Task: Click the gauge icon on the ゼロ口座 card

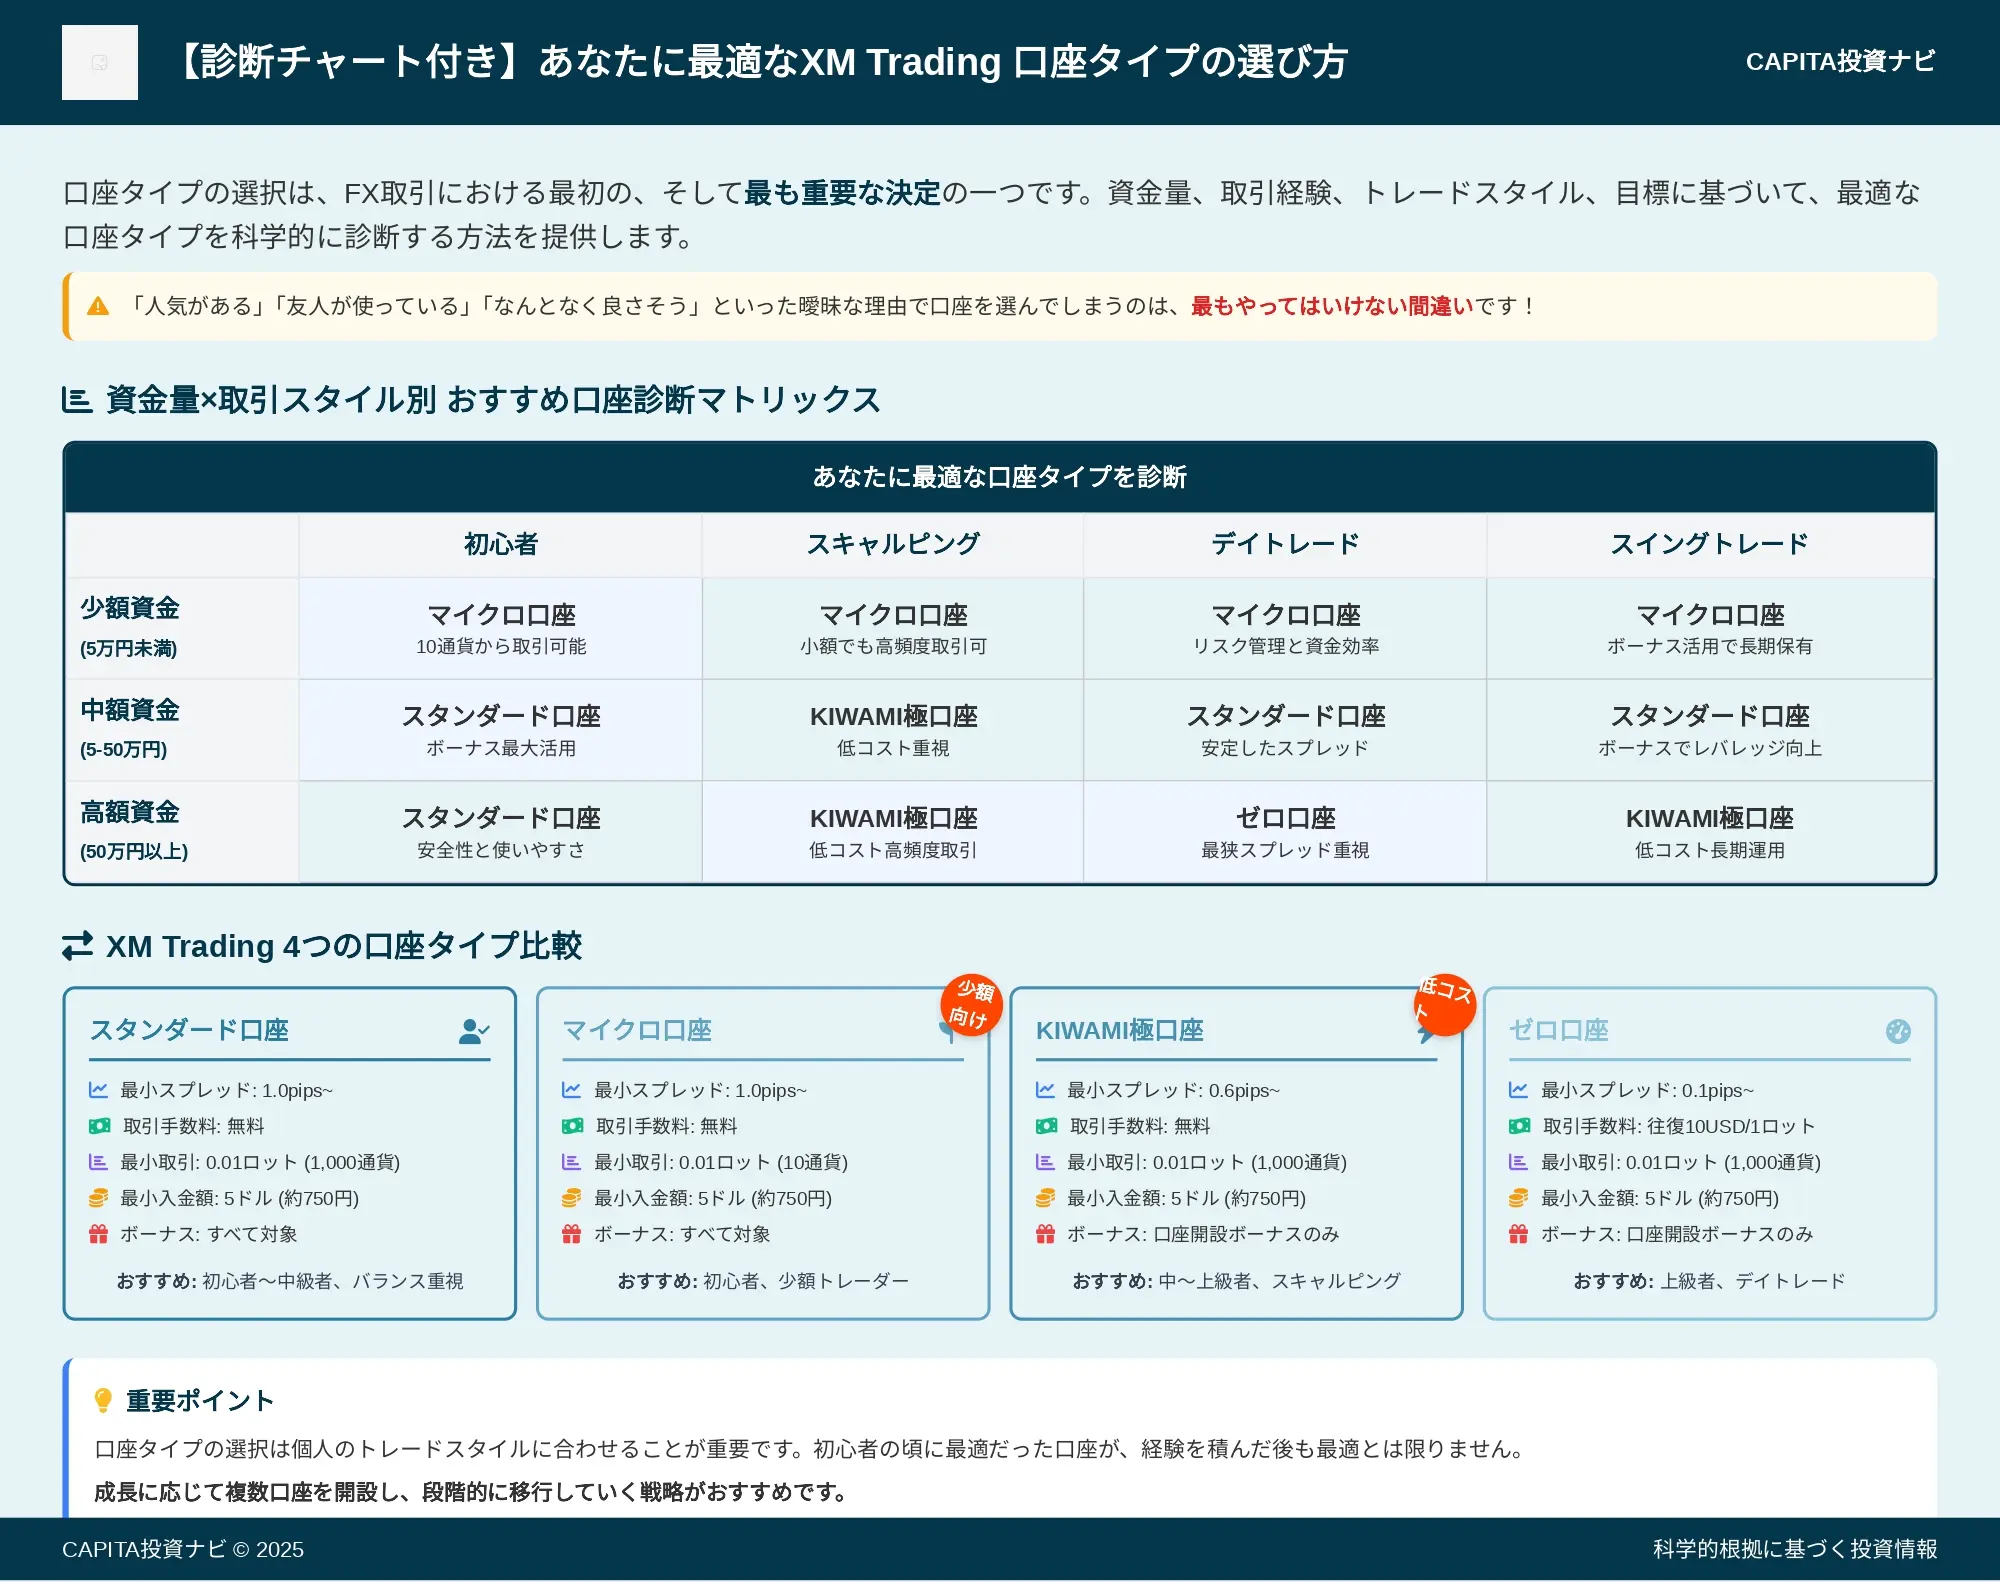Action: click(x=1897, y=1031)
